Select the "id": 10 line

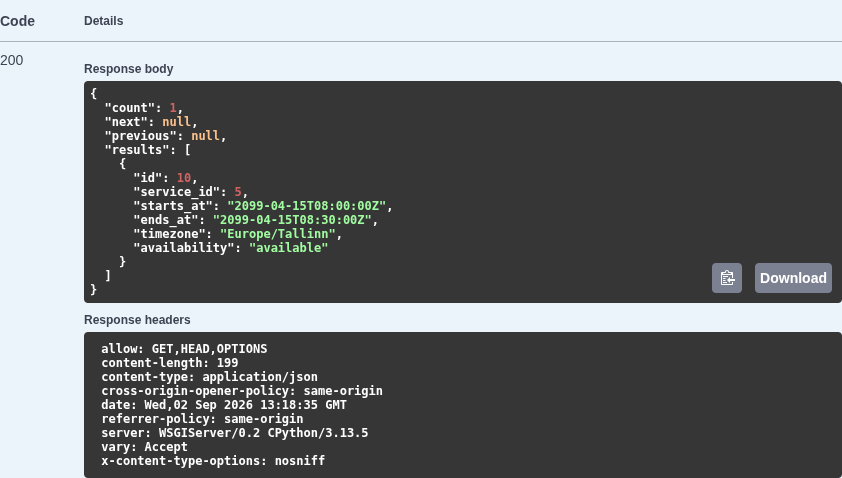pyautogui.click(x=165, y=178)
